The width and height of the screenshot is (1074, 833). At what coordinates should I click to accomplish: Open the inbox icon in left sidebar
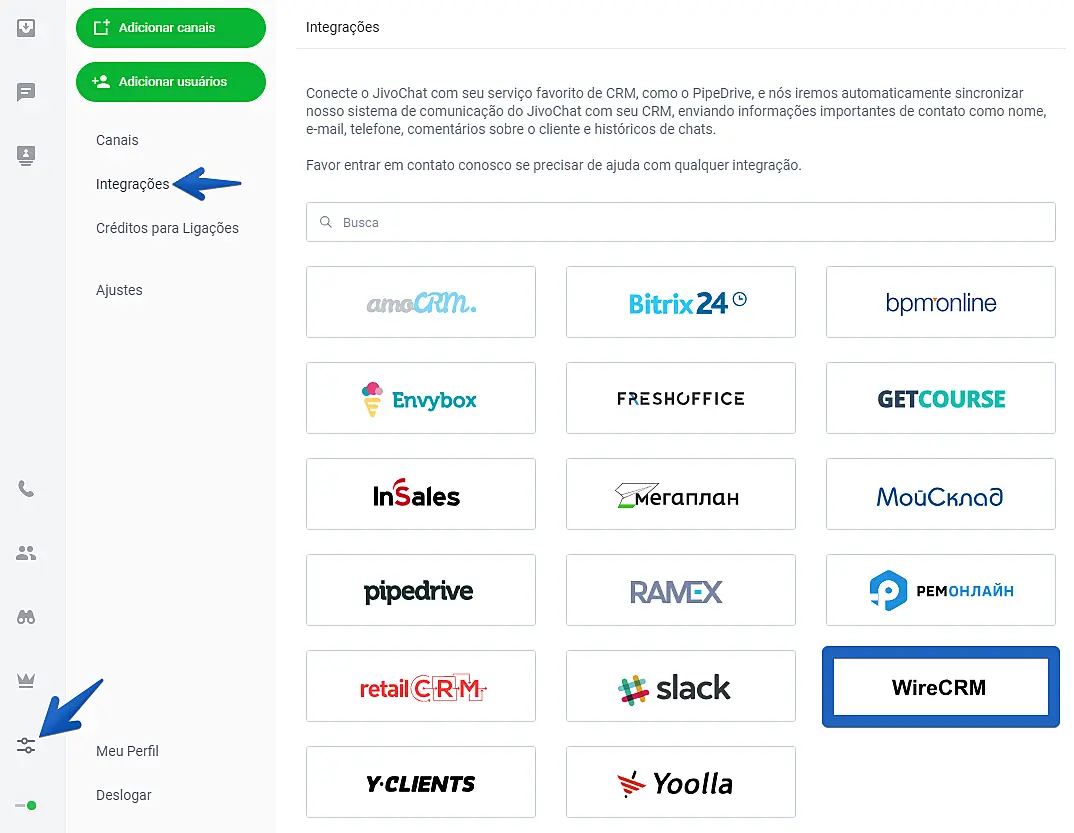(x=26, y=28)
